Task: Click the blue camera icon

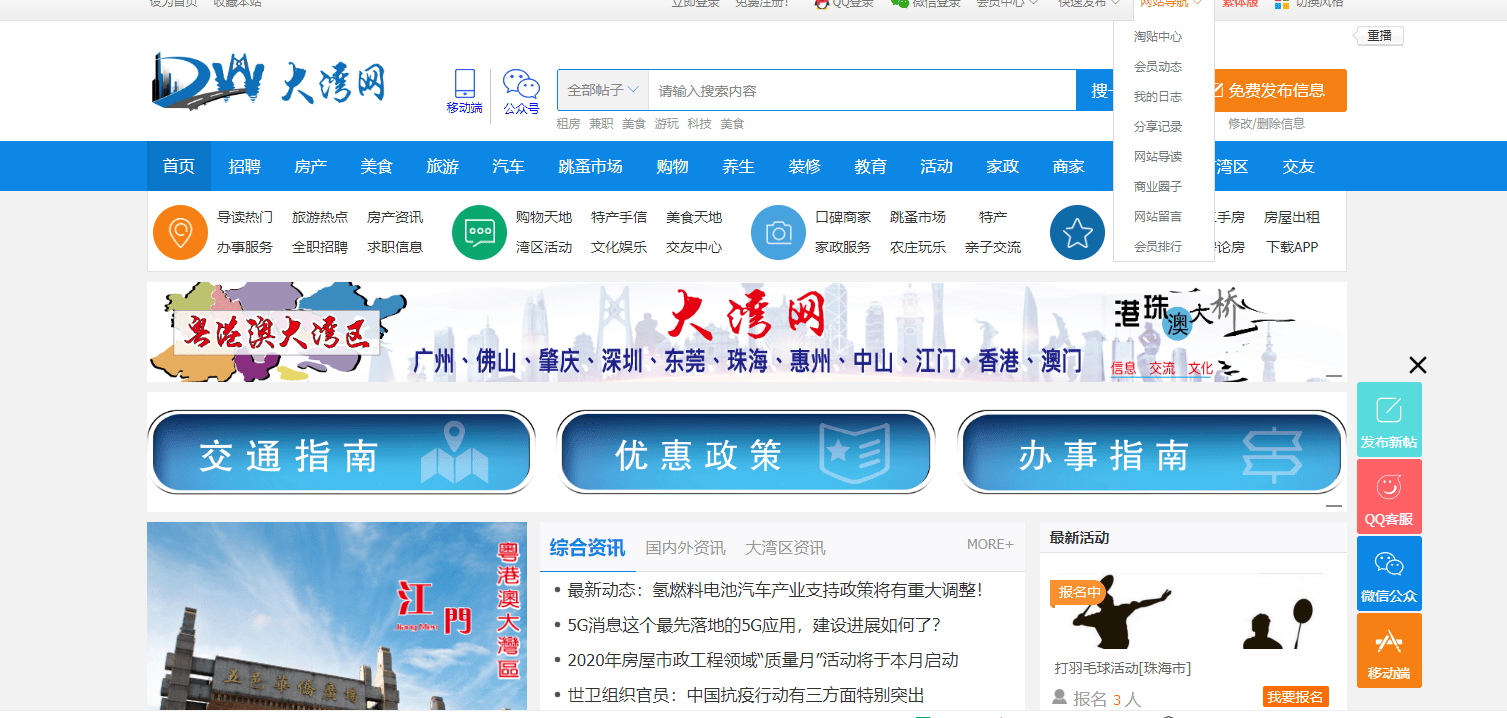Action: click(x=778, y=232)
